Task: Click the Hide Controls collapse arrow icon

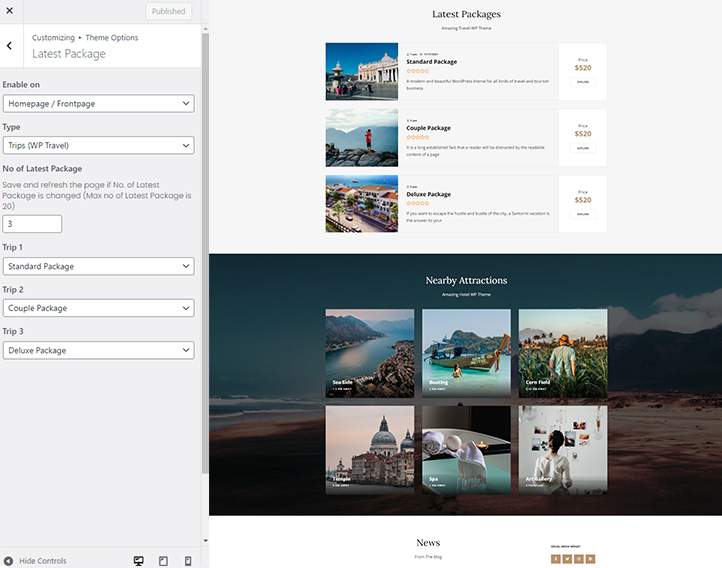Action: click(9, 561)
